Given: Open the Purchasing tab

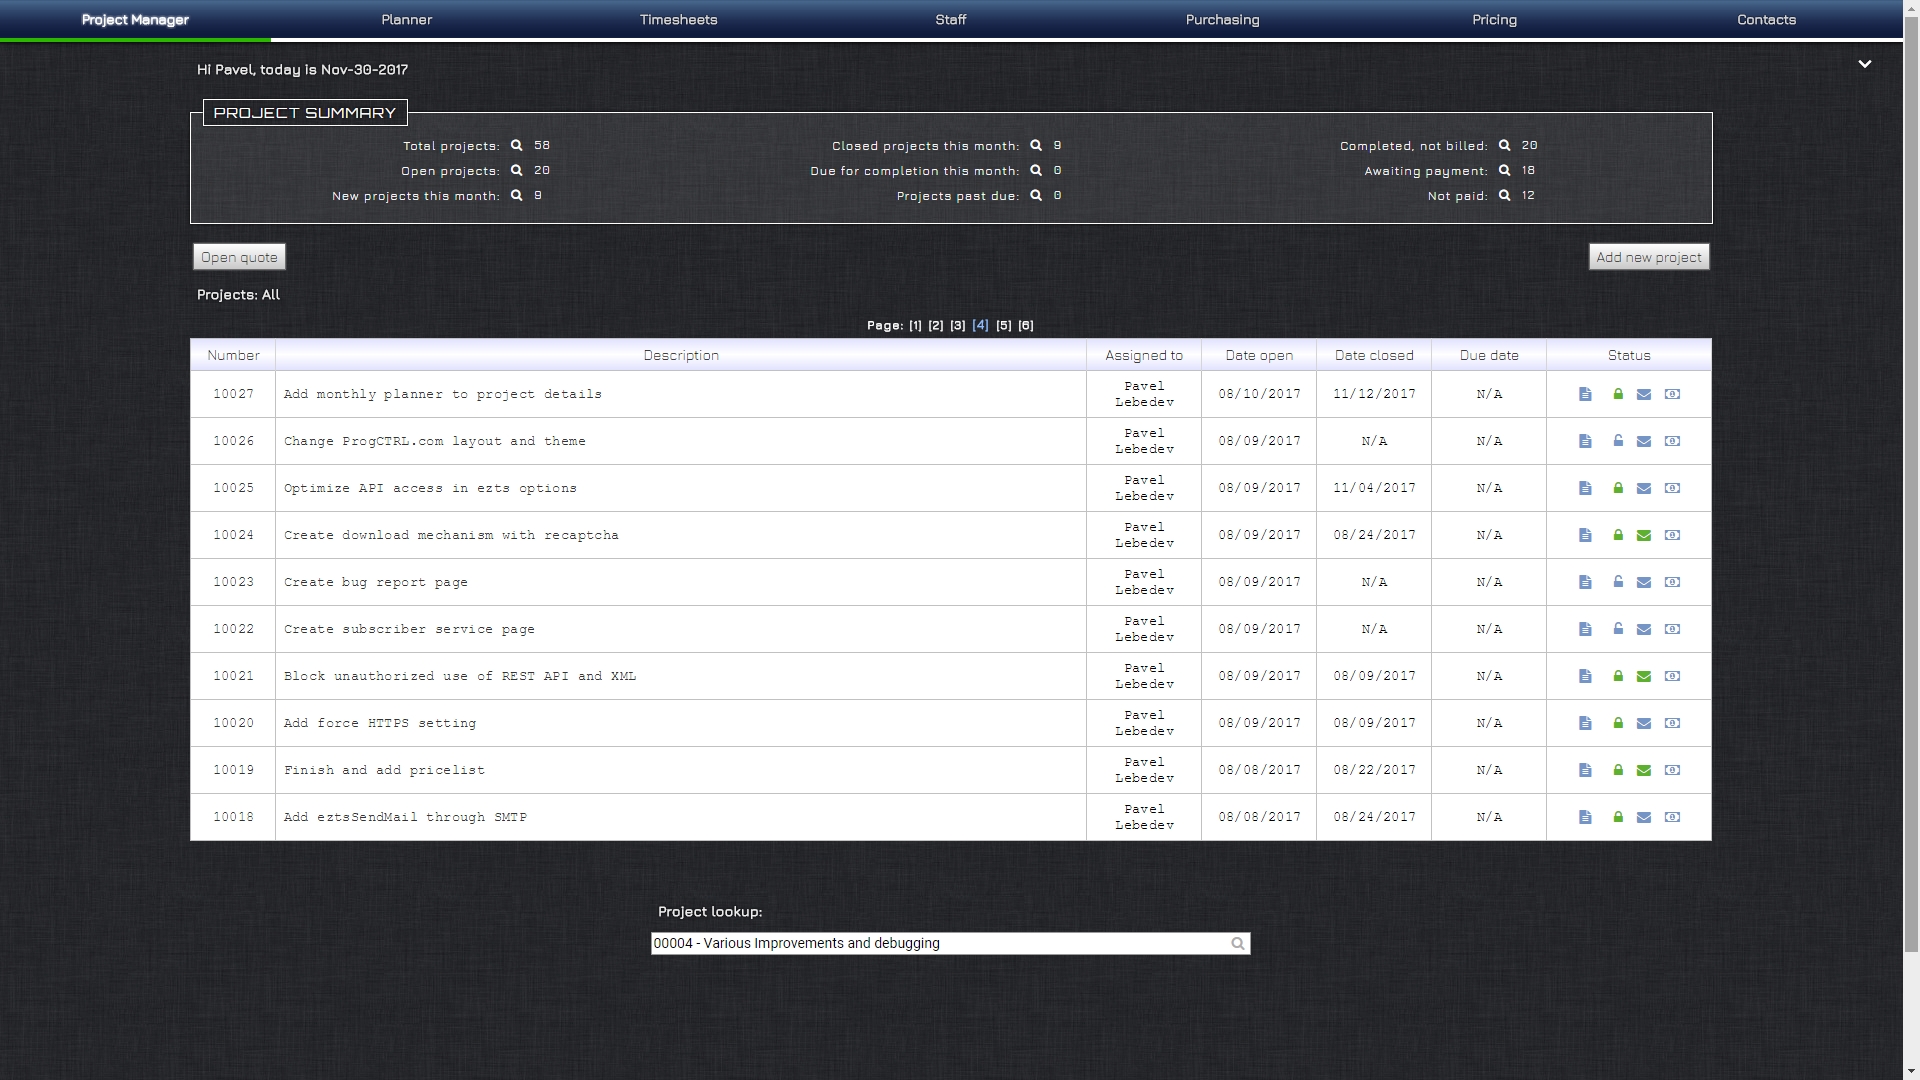Looking at the screenshot, I should 1223,20.
